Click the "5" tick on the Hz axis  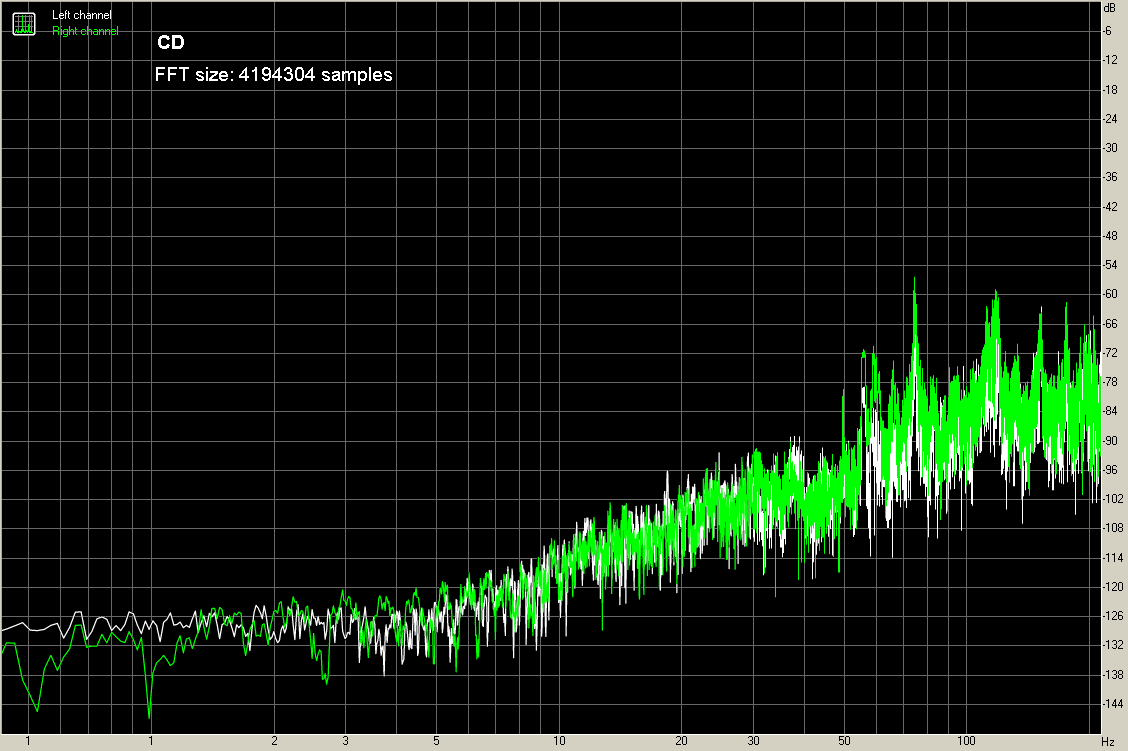pyautogui.click(x=436, y=741)
